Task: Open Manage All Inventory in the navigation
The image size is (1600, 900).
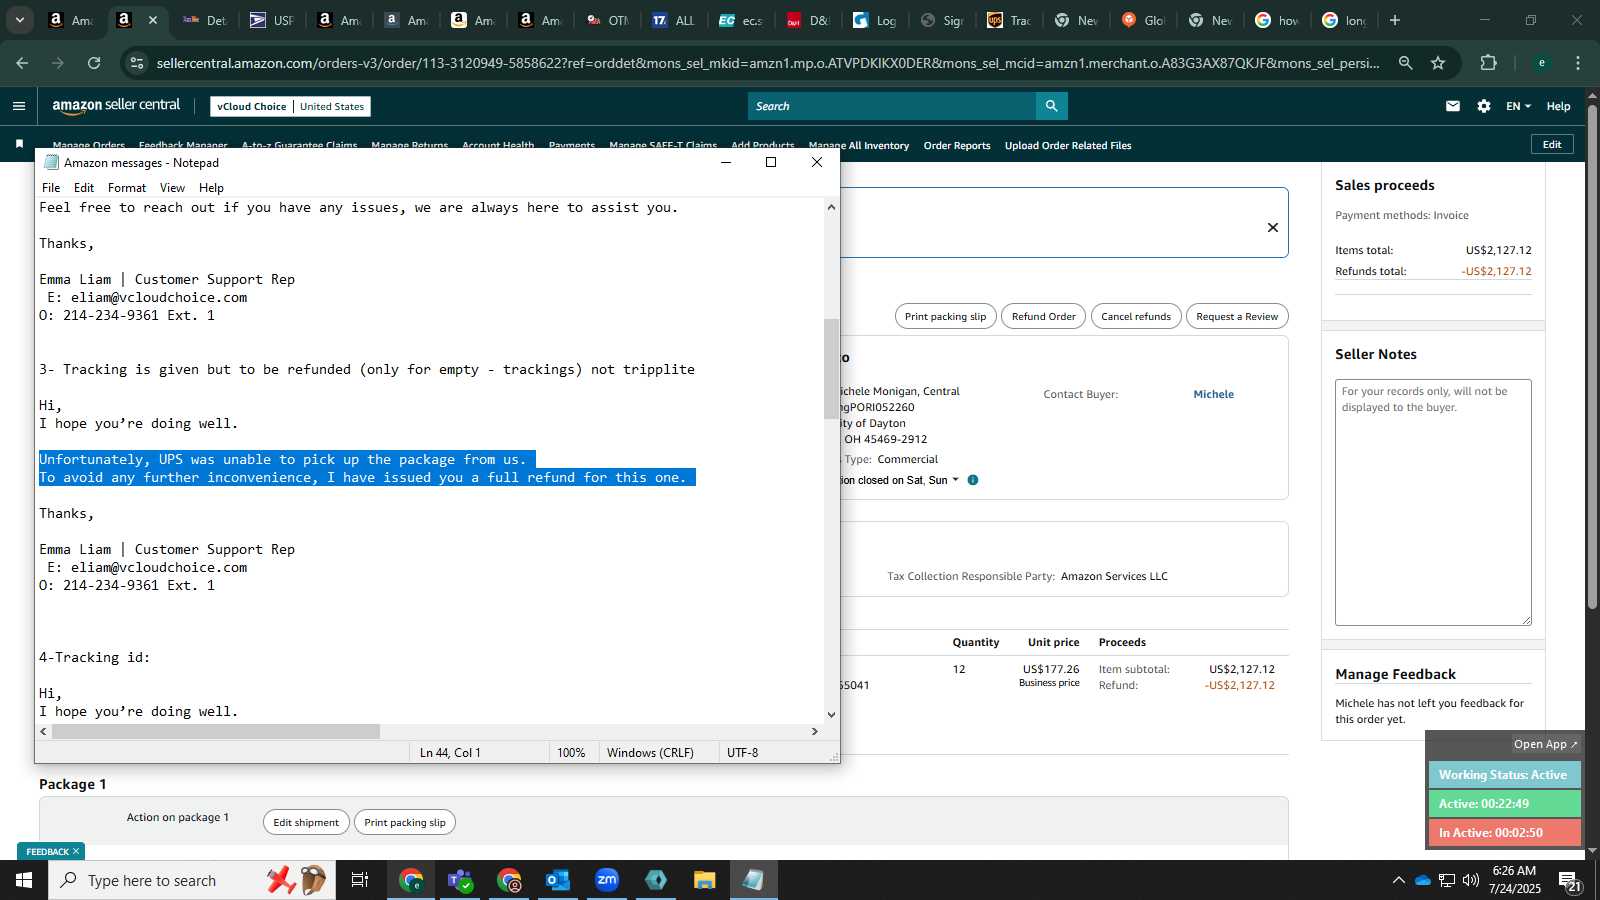Action: click(x=859, y=146)
